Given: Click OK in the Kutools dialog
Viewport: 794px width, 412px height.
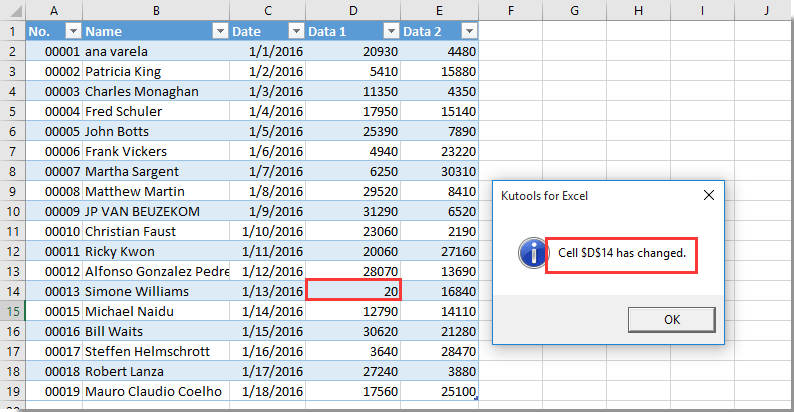Looking at the screenshot, I should coord(671,320).
